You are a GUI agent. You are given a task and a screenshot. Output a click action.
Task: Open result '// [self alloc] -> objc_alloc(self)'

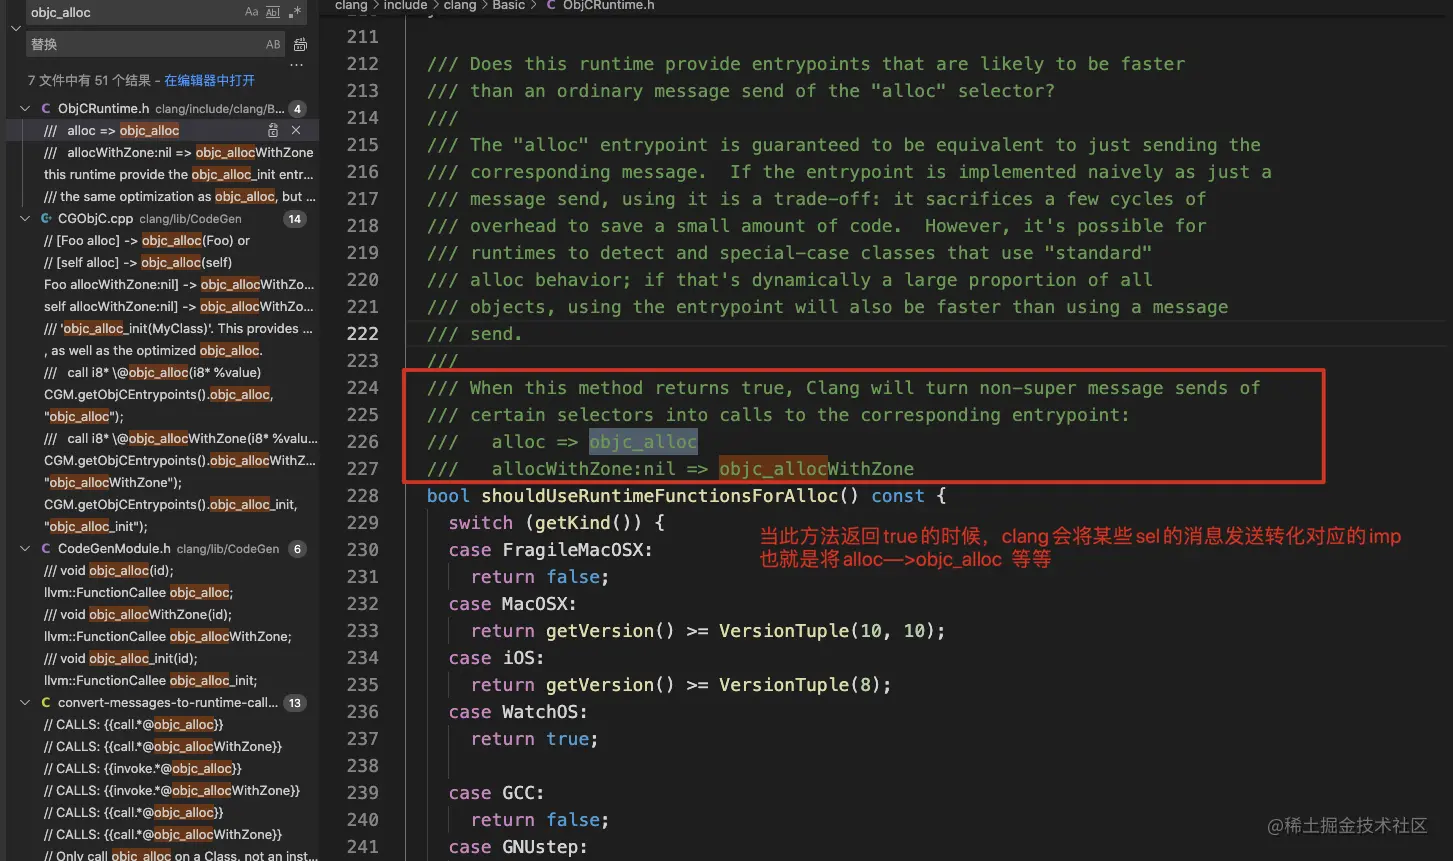[x=138, y=263]
